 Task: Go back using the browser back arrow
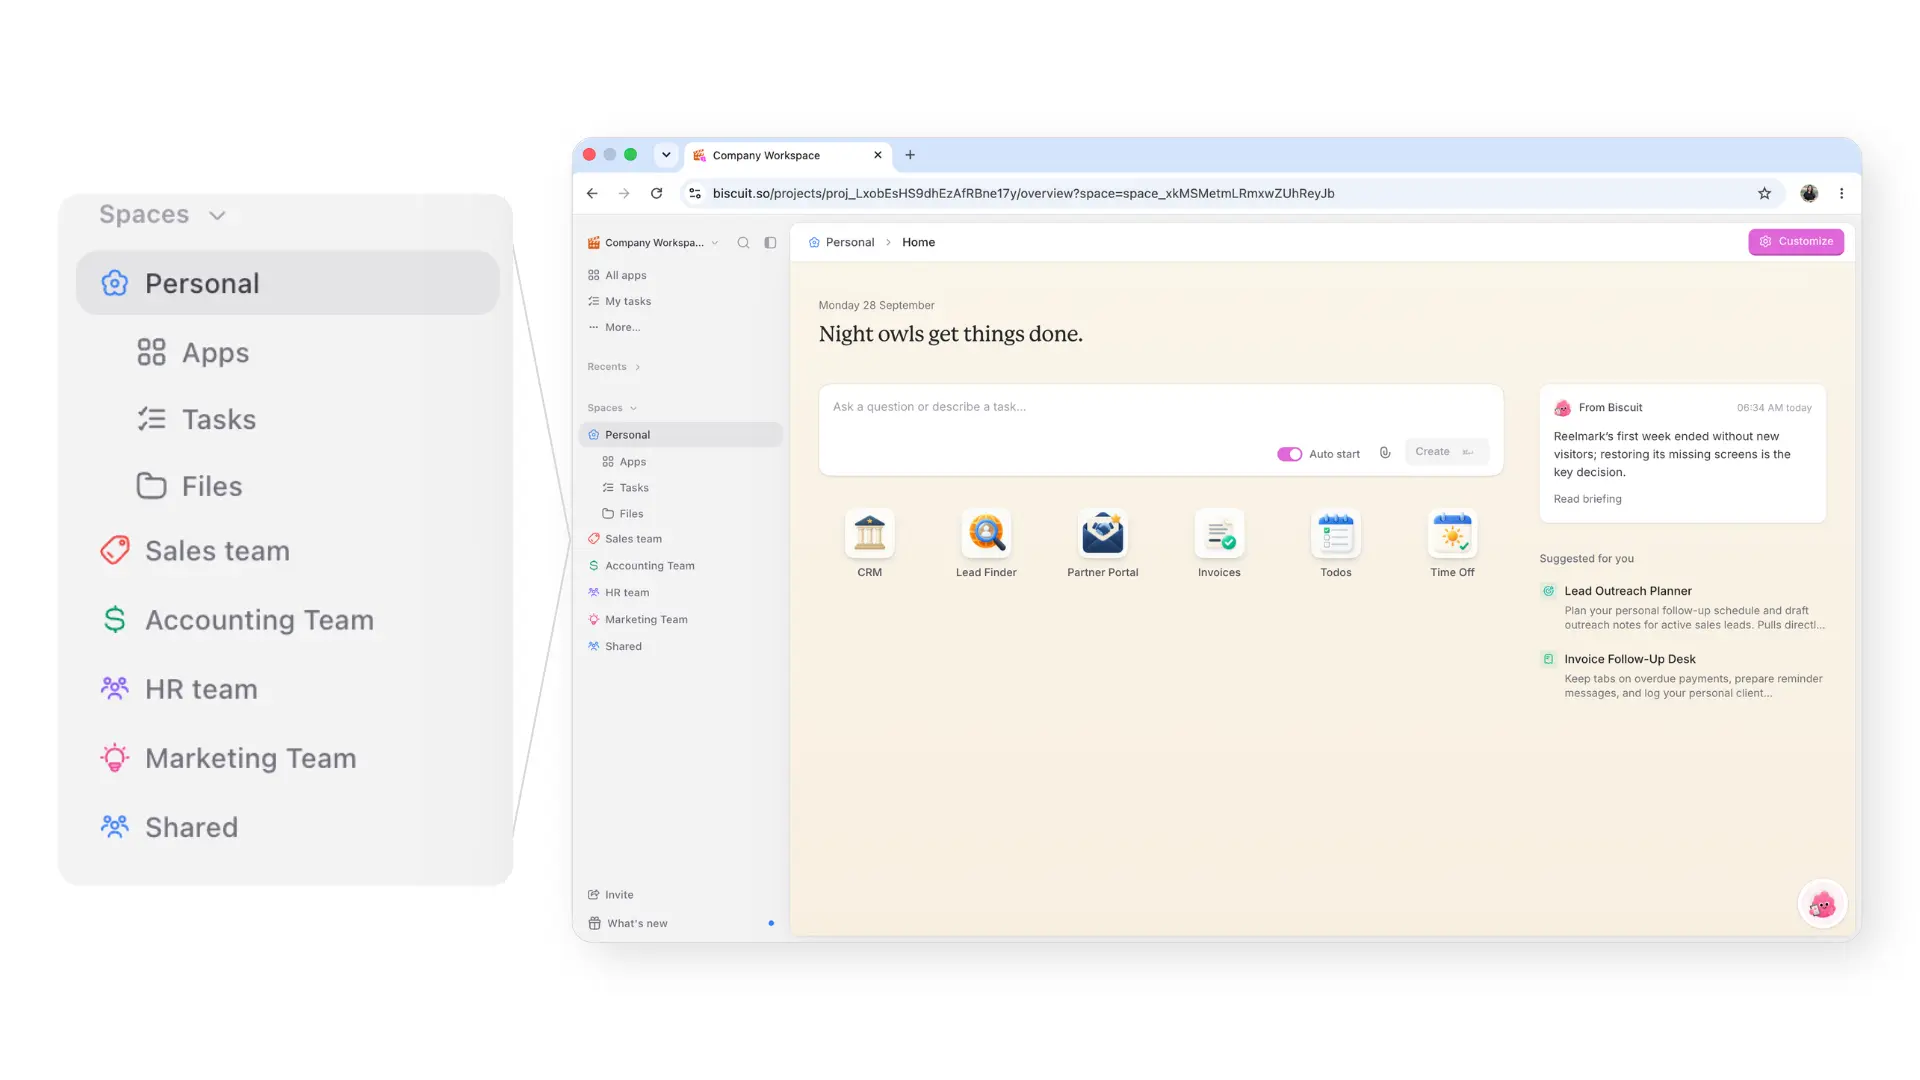point(592,193)
